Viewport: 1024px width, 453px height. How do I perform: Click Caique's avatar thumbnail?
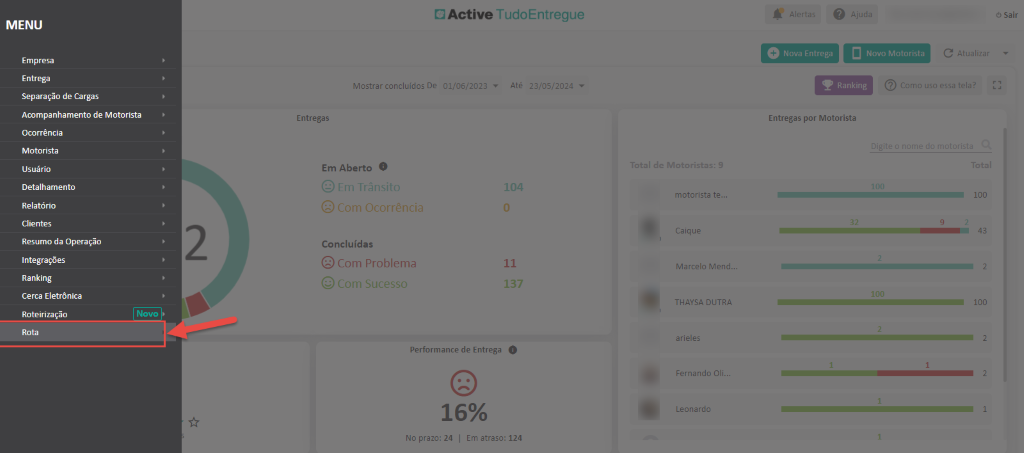point(648,228)
